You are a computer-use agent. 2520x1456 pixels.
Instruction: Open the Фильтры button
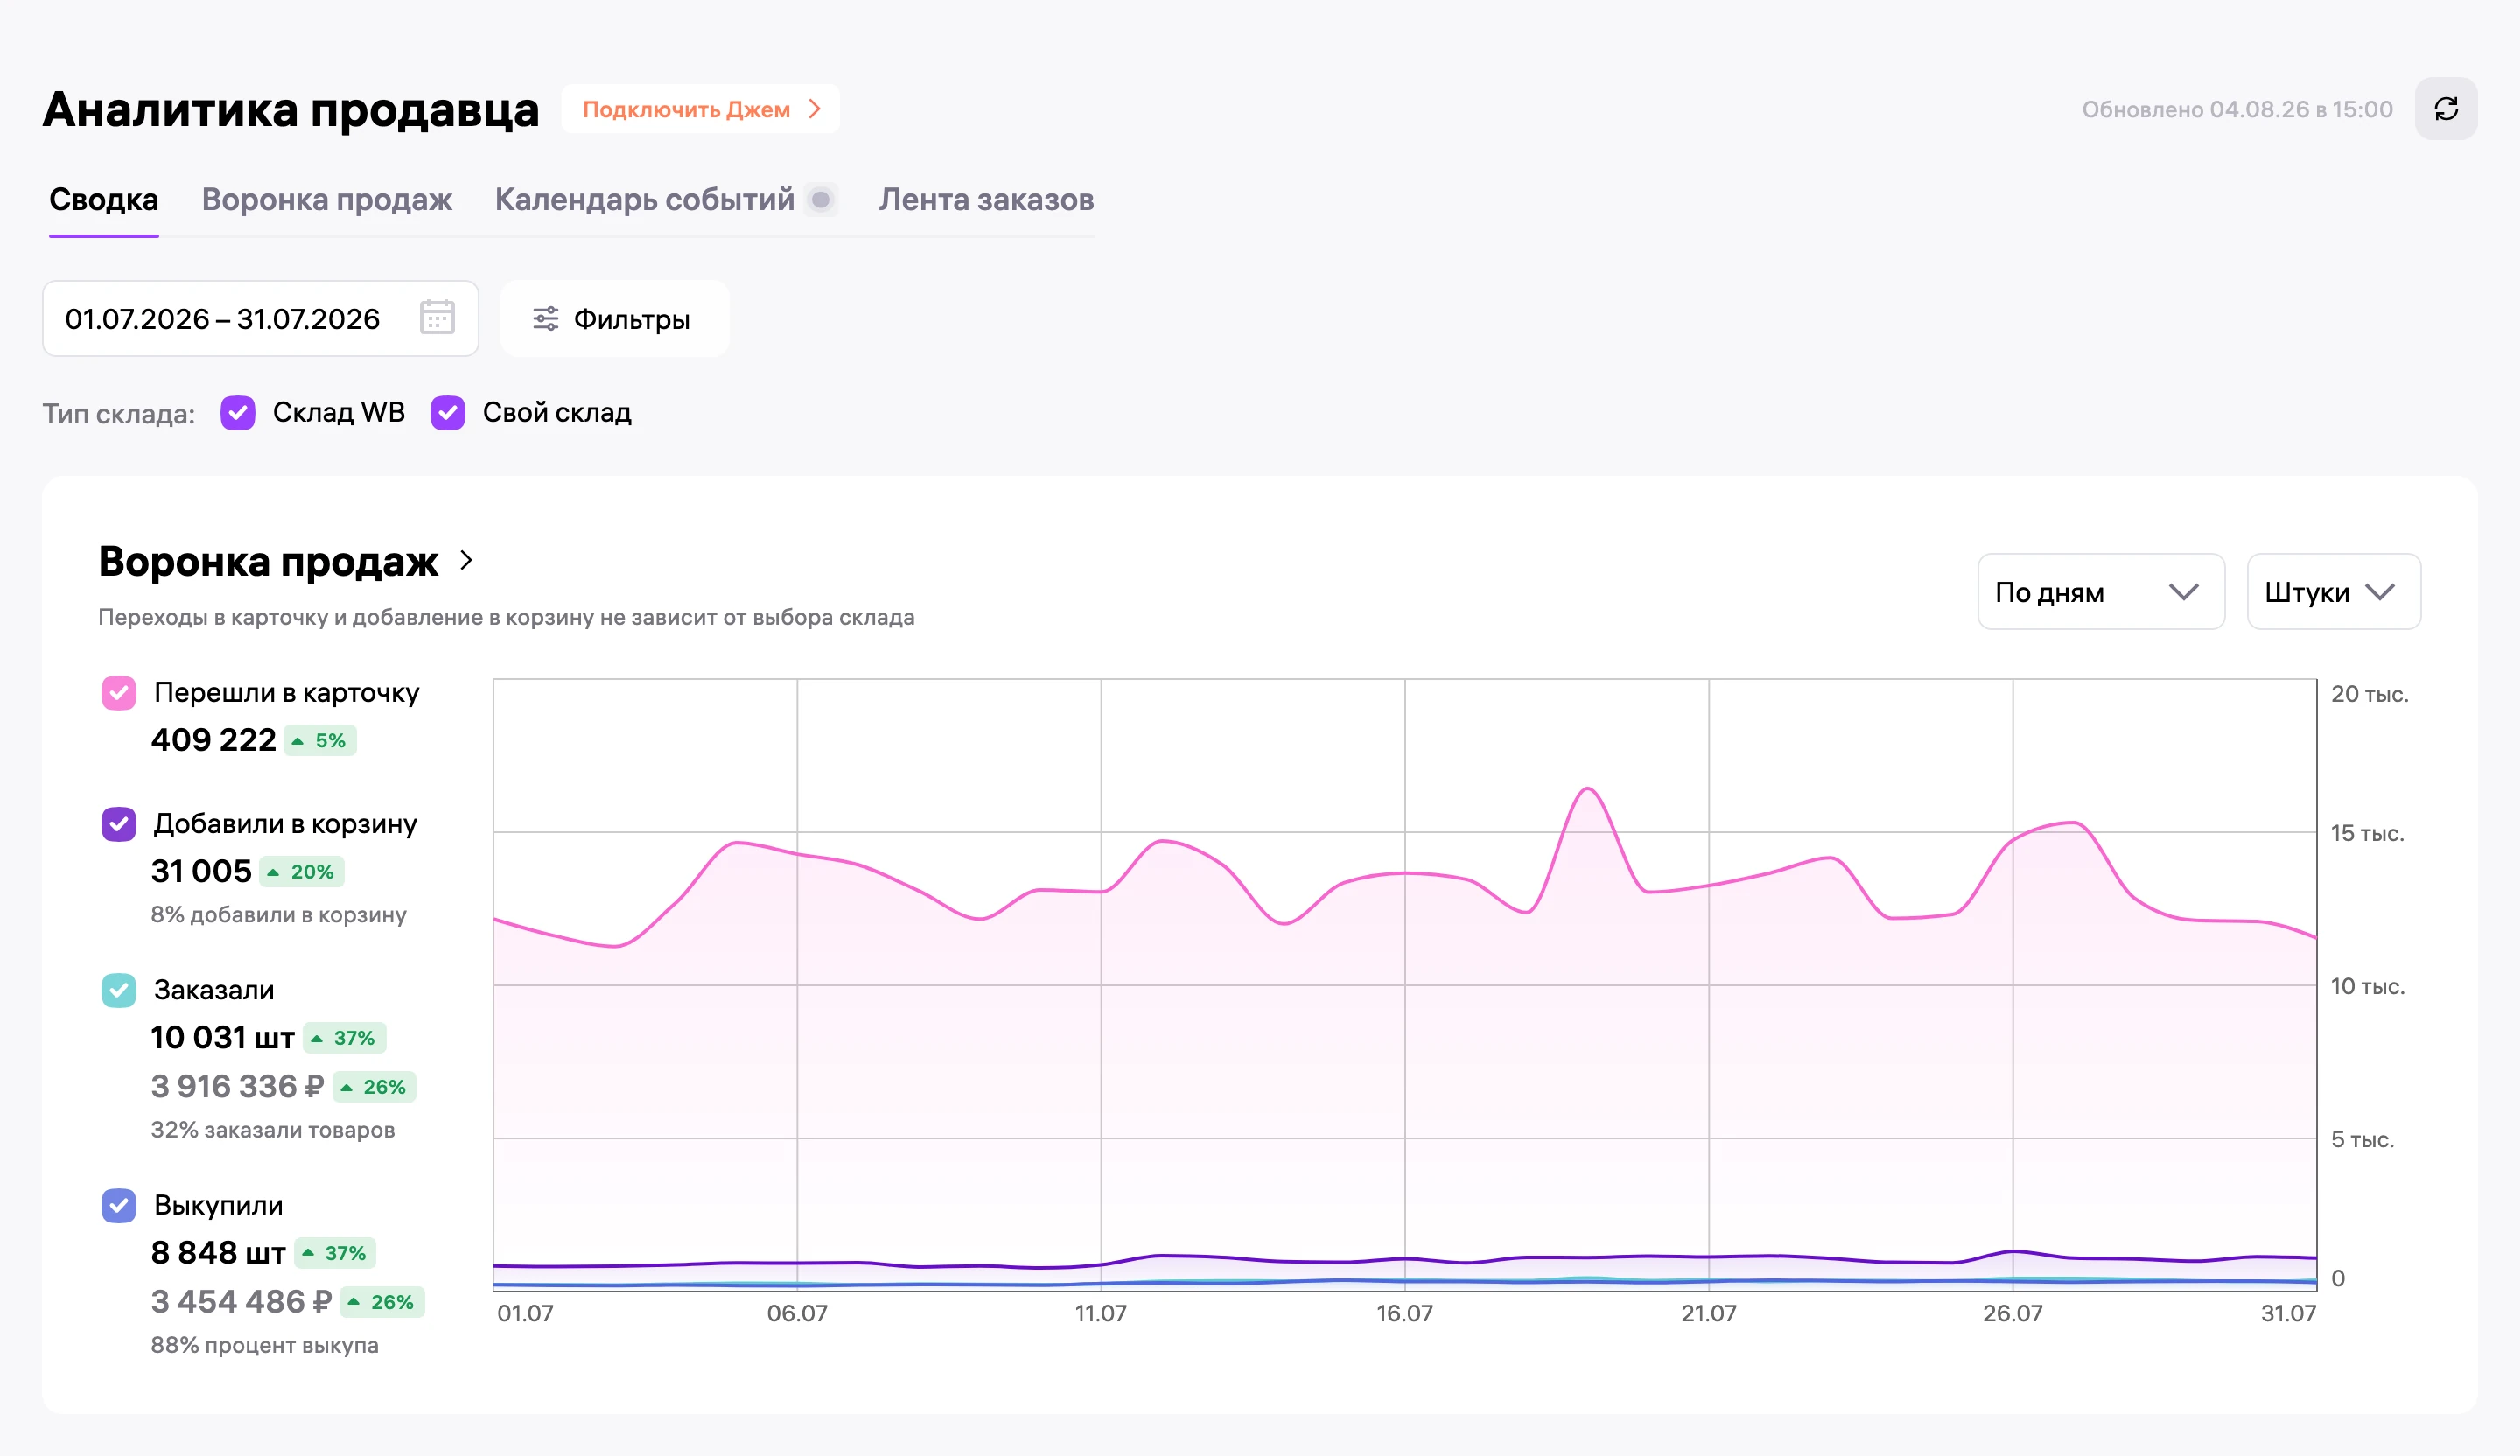pyautogui.click(x=614, y=319)
